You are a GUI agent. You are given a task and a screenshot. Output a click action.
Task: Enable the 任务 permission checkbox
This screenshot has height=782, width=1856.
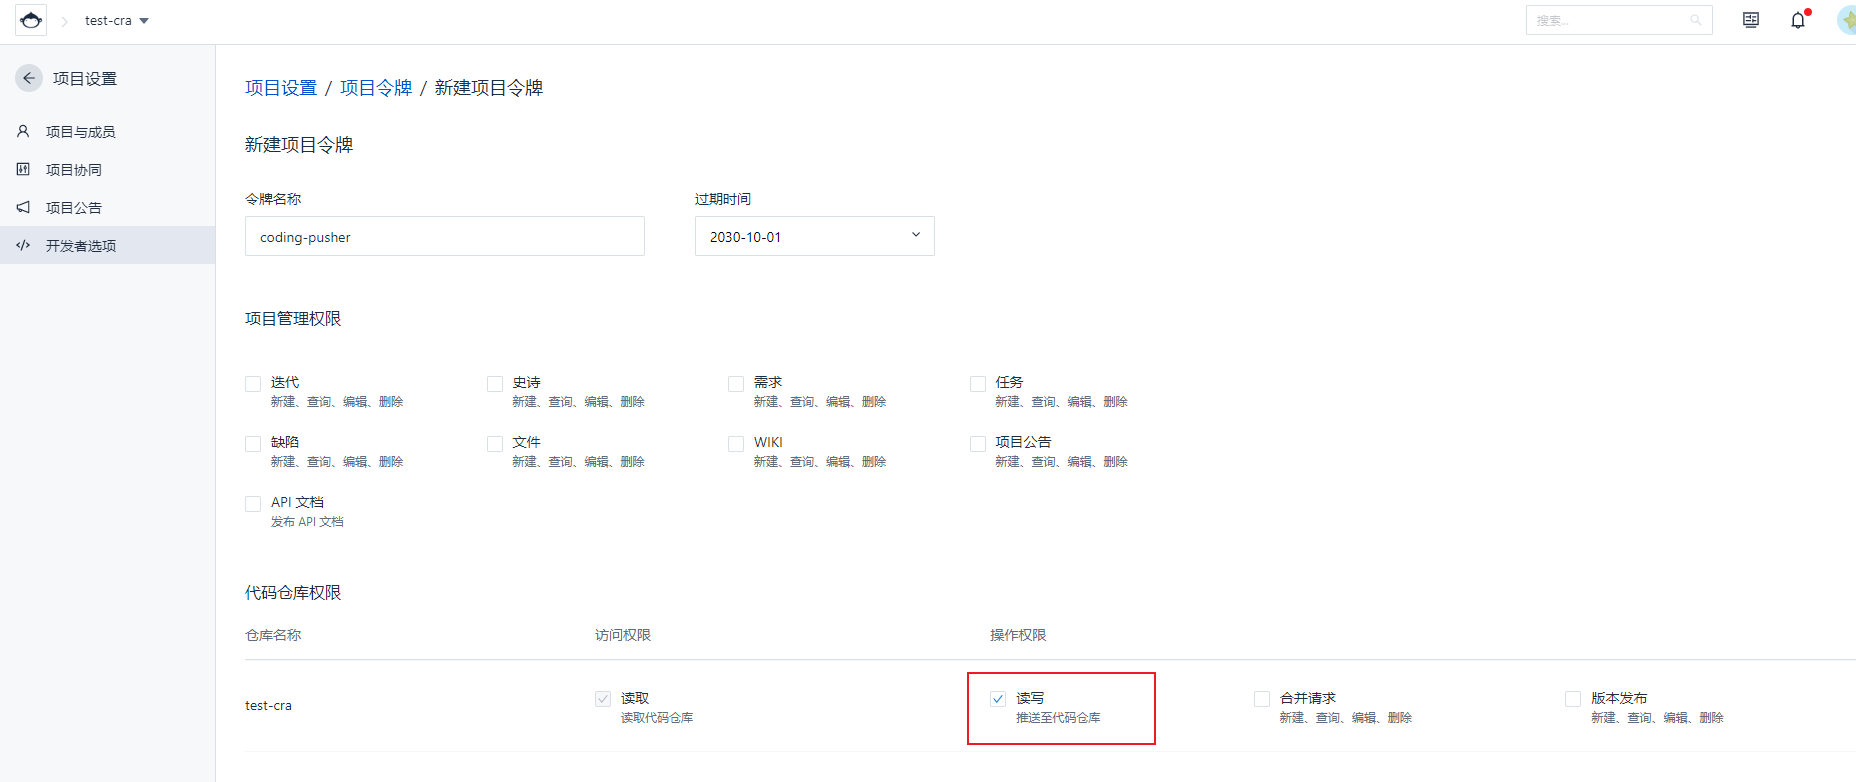[x=978, y=384]
